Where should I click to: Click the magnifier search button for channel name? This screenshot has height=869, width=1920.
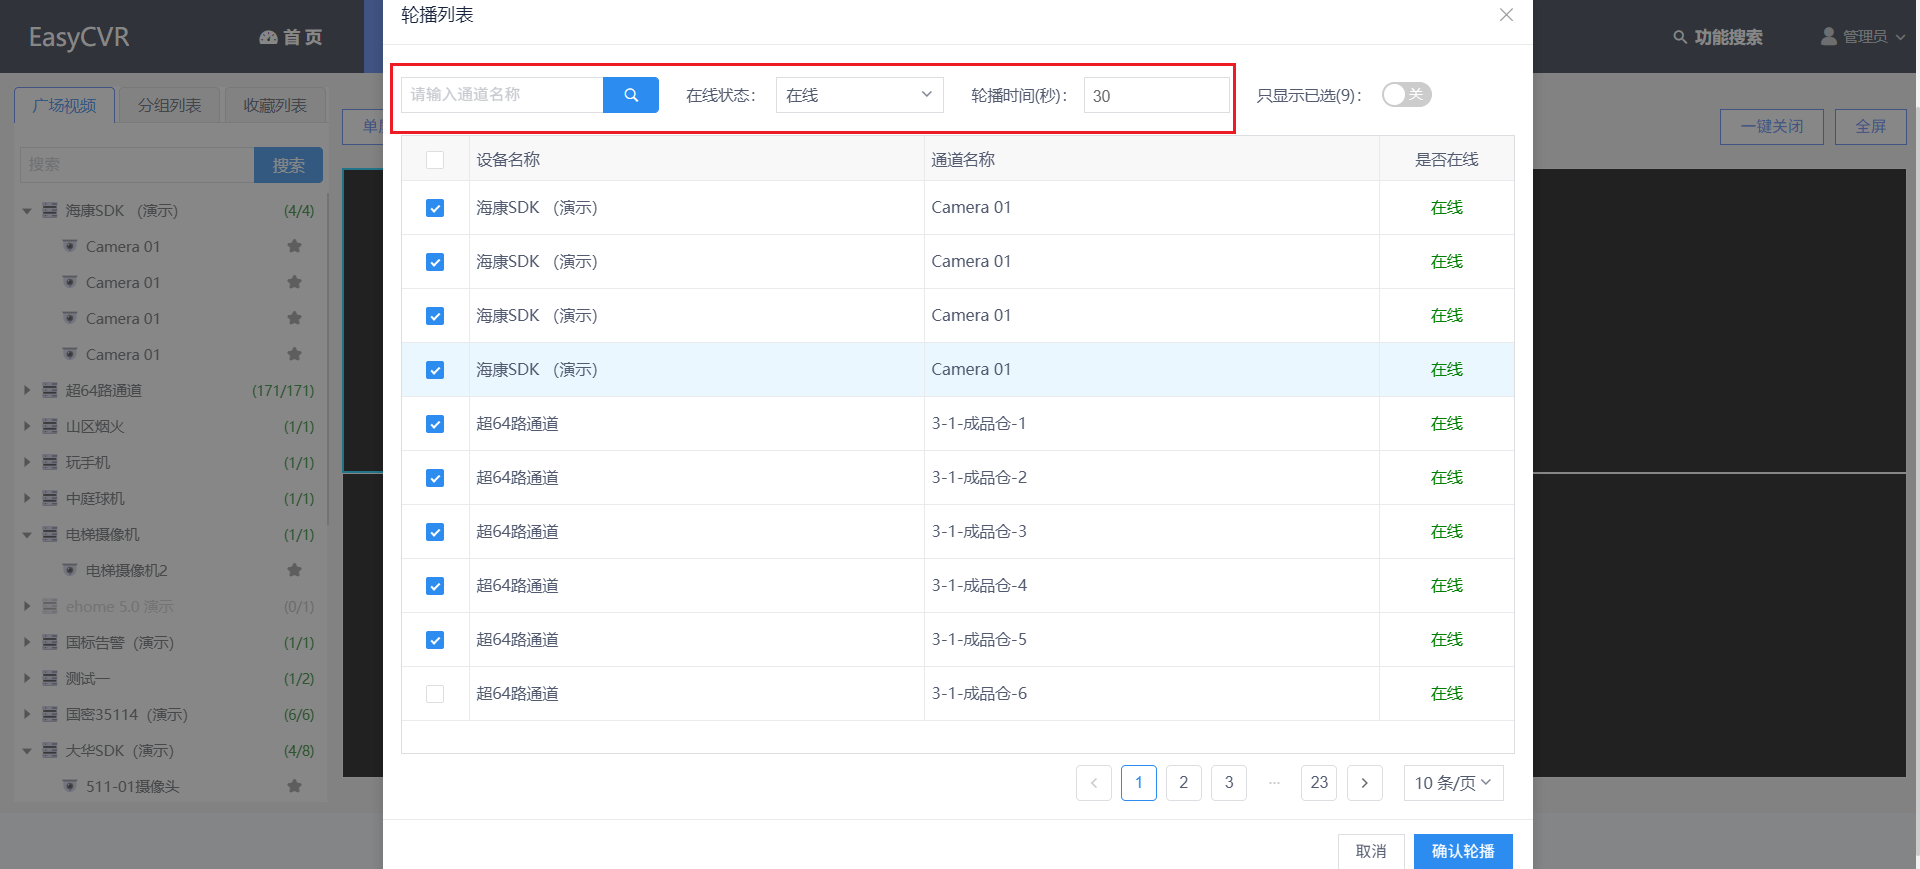click(630, 95)
